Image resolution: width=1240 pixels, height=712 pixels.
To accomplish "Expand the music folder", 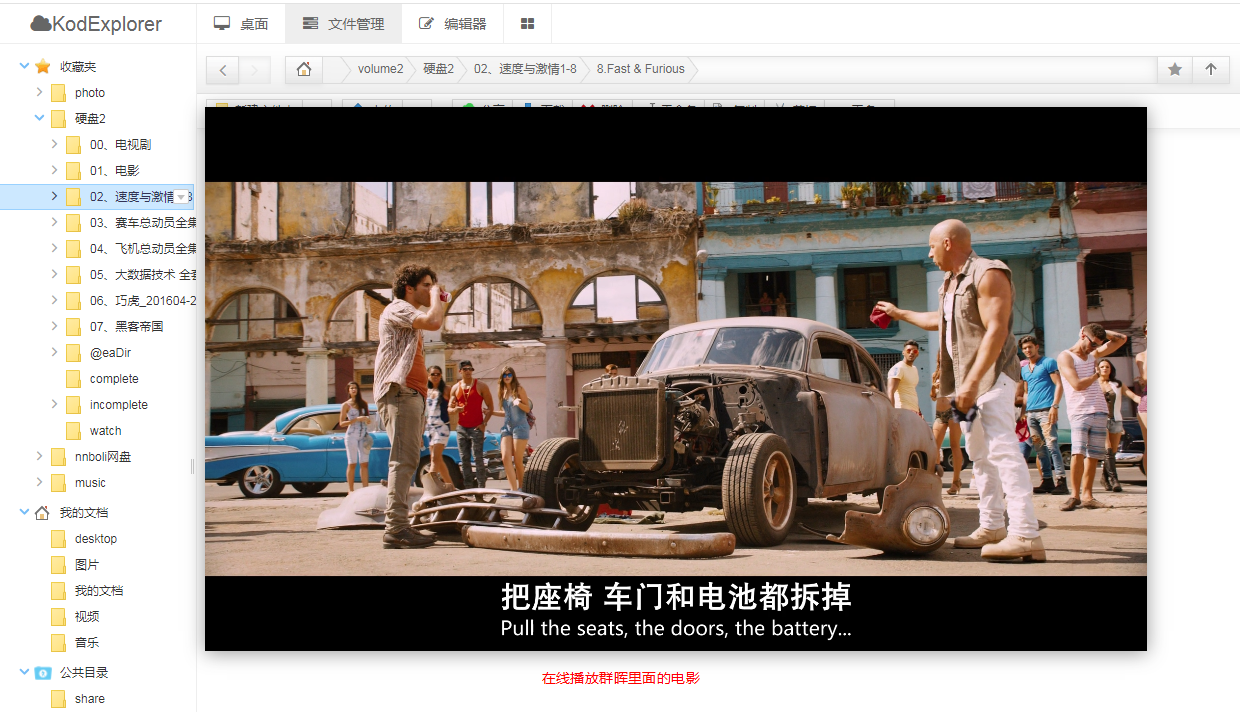I will click(x=39, y=482).
